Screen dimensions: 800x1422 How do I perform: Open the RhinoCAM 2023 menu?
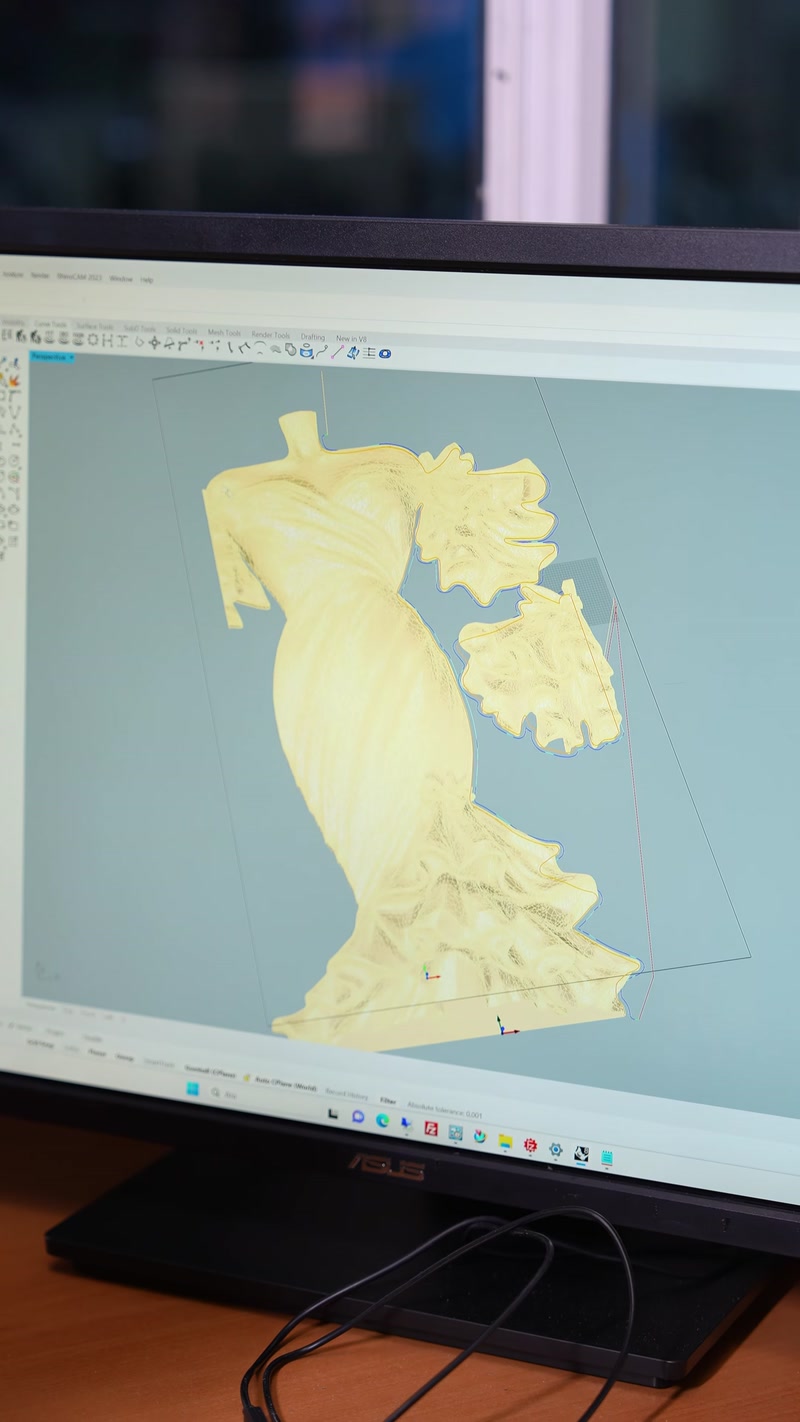pos(79,277)
